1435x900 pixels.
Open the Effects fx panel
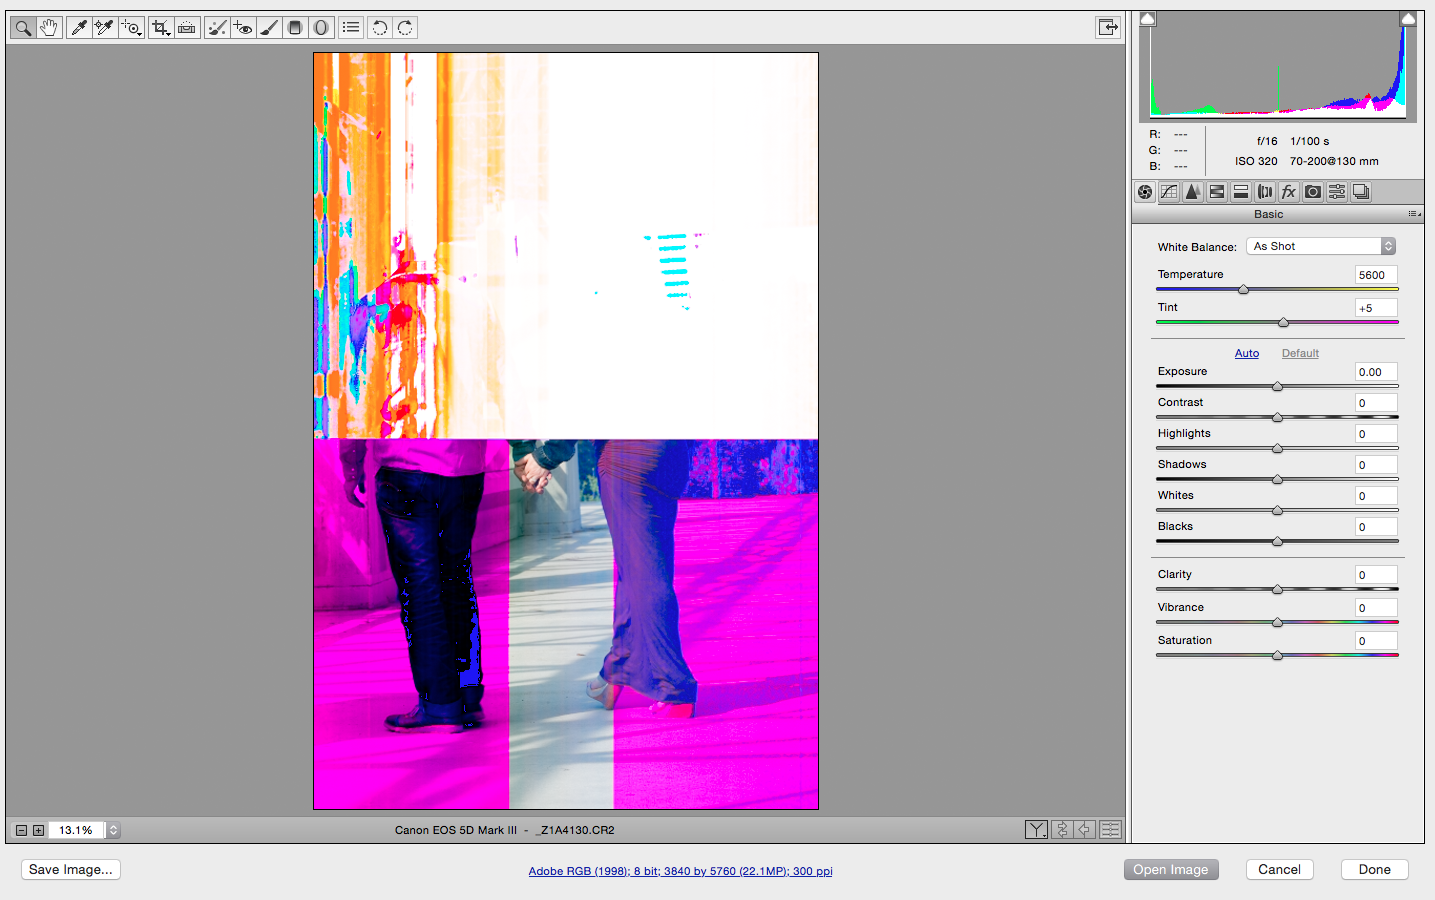(1289, 191)
